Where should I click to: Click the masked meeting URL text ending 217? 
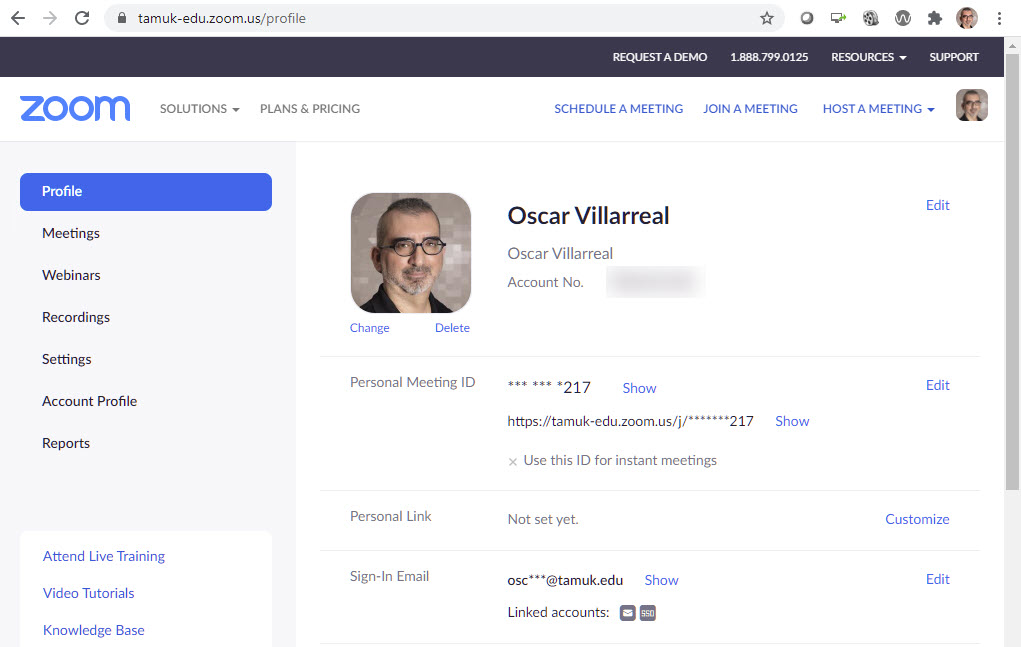[630, 421]
